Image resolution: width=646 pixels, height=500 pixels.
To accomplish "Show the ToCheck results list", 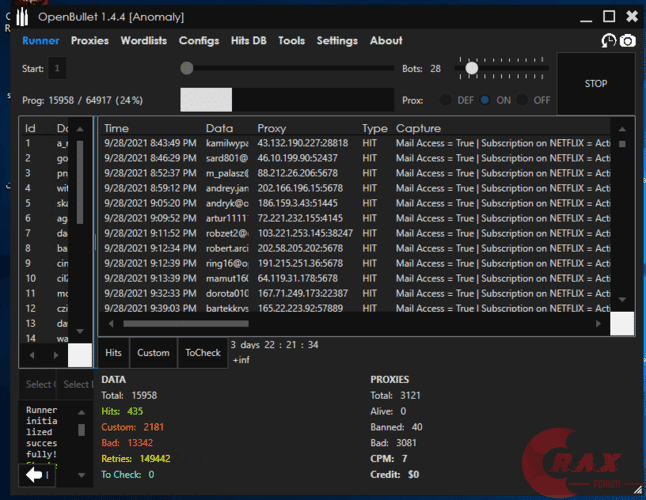I will pyautogui.click(x=203, y=353).
